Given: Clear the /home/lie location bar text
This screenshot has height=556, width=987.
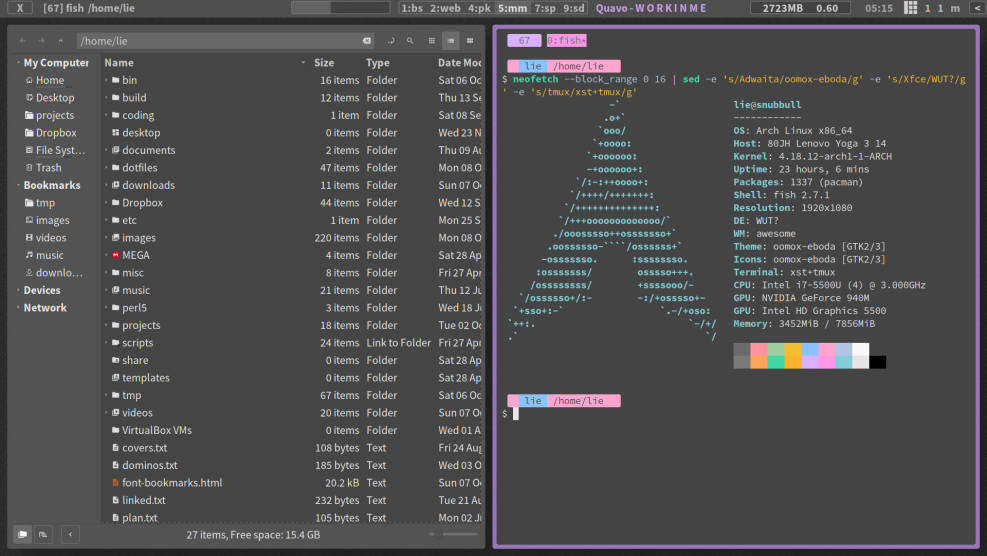Looking at the screenshot, I should click(367, 42).
